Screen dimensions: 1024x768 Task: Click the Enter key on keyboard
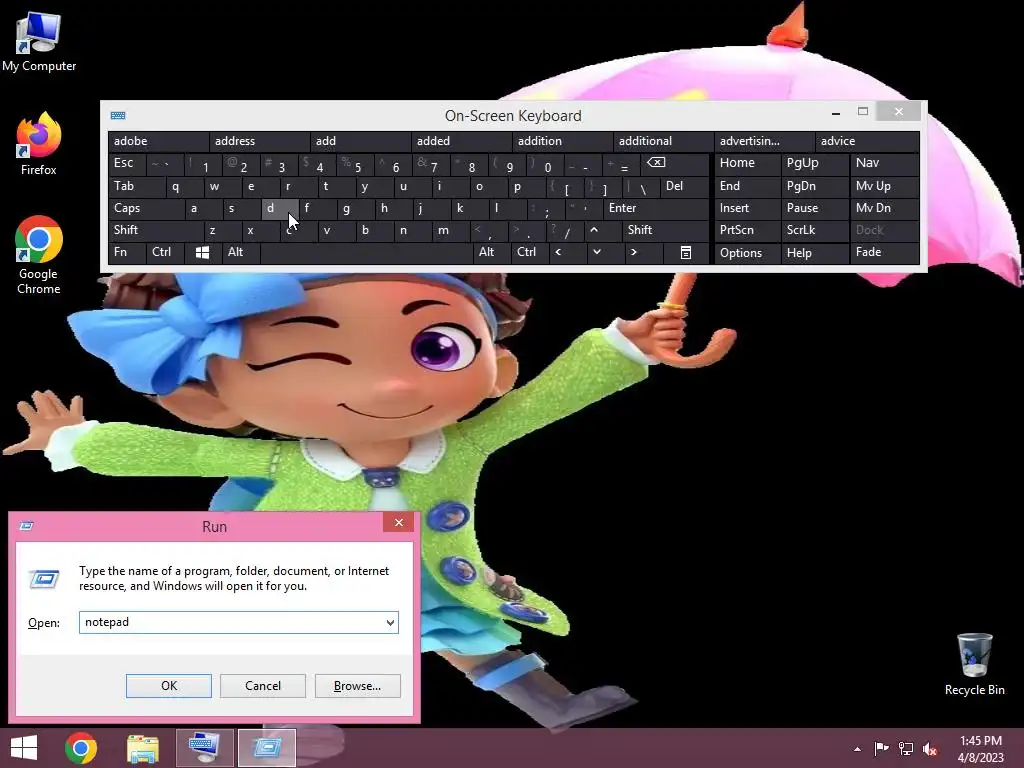pyautogui.click(x=656, y=208)
